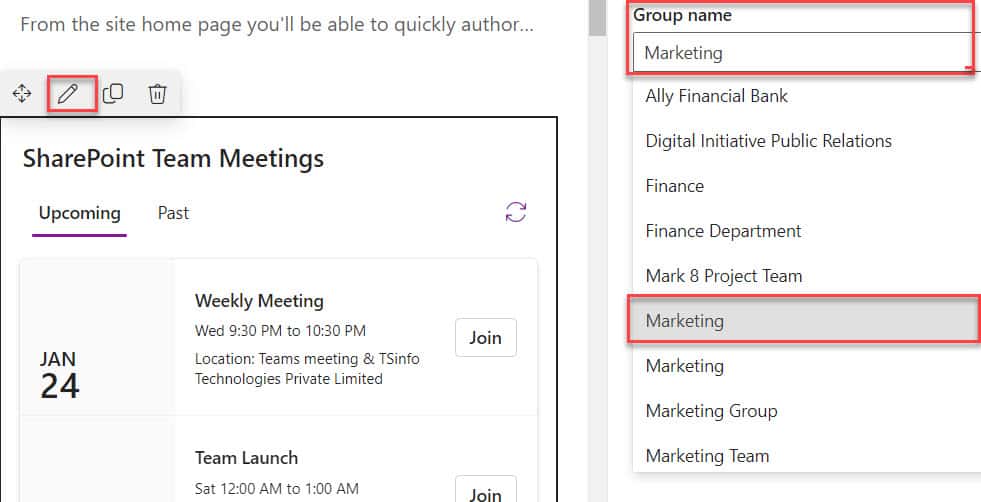Image resolution: width=981 pixels, height=502 pixels.
Task: Click the move web part icon
Action: coord(22,94)
